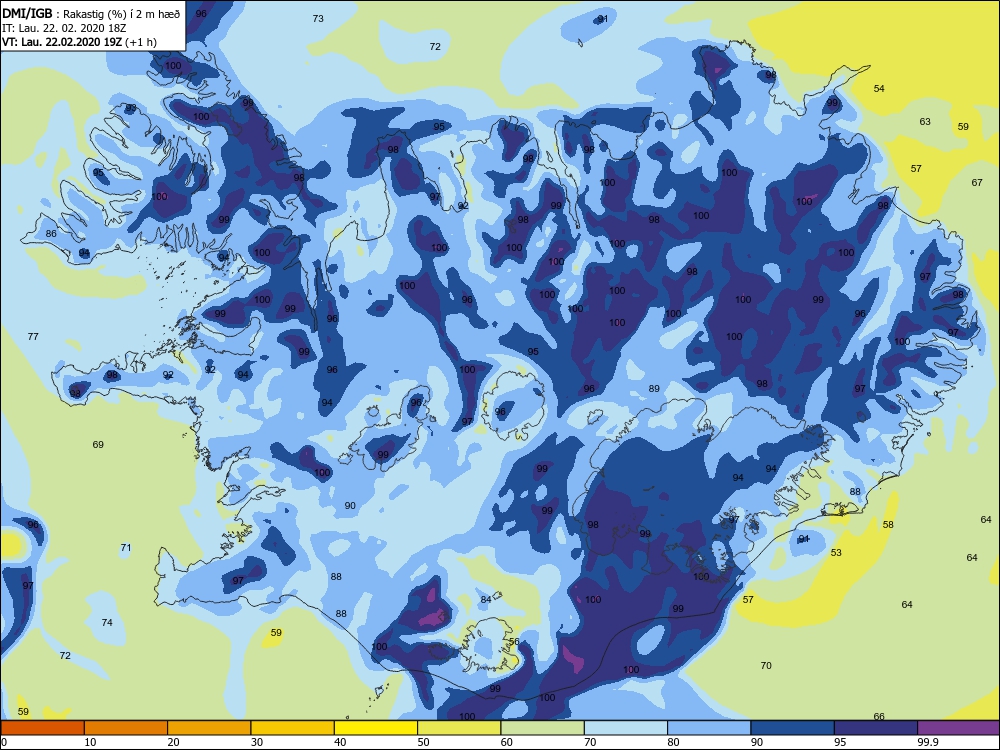The width and height of the screenshot is (1000, 750).
Task: Select the yellow-green 50–60 legend swatch
Action: 459,728
